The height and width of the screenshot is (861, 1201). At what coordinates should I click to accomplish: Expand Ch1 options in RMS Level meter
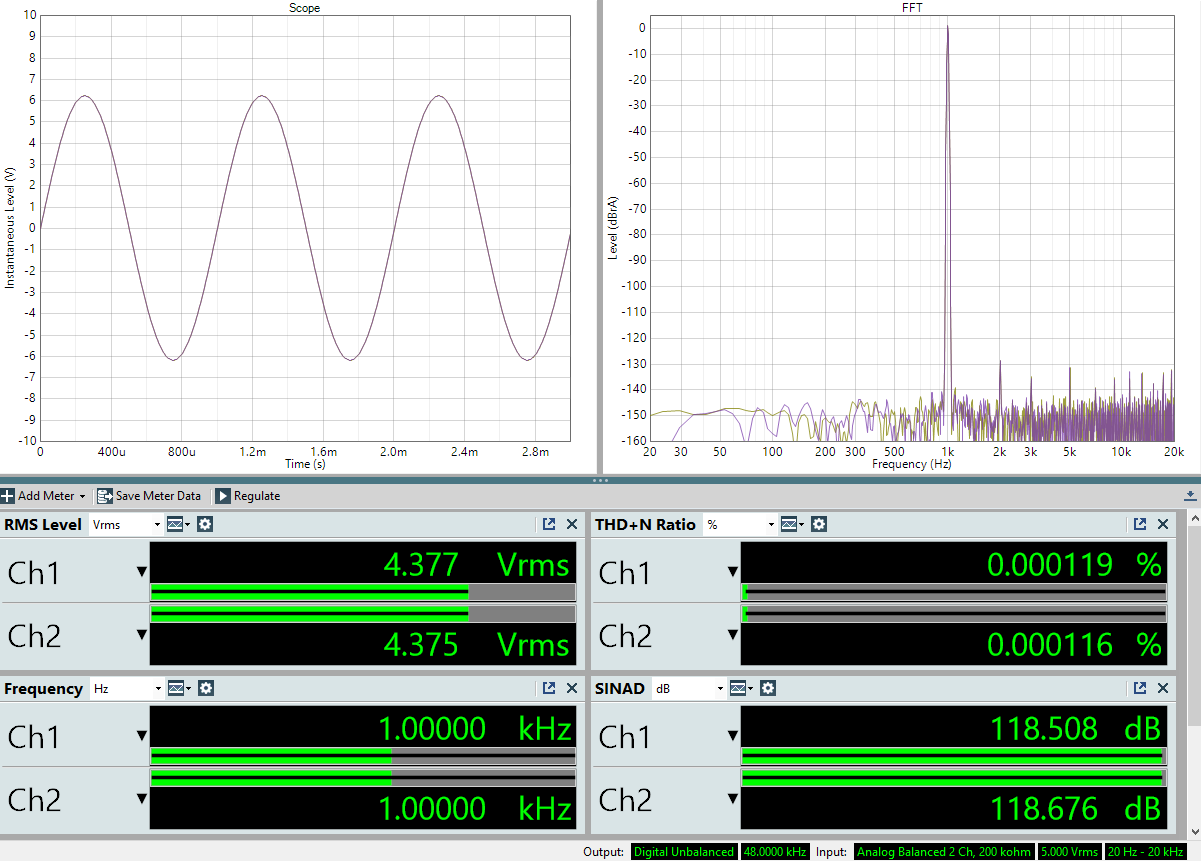pyautogui.click(x=142, y=573)
